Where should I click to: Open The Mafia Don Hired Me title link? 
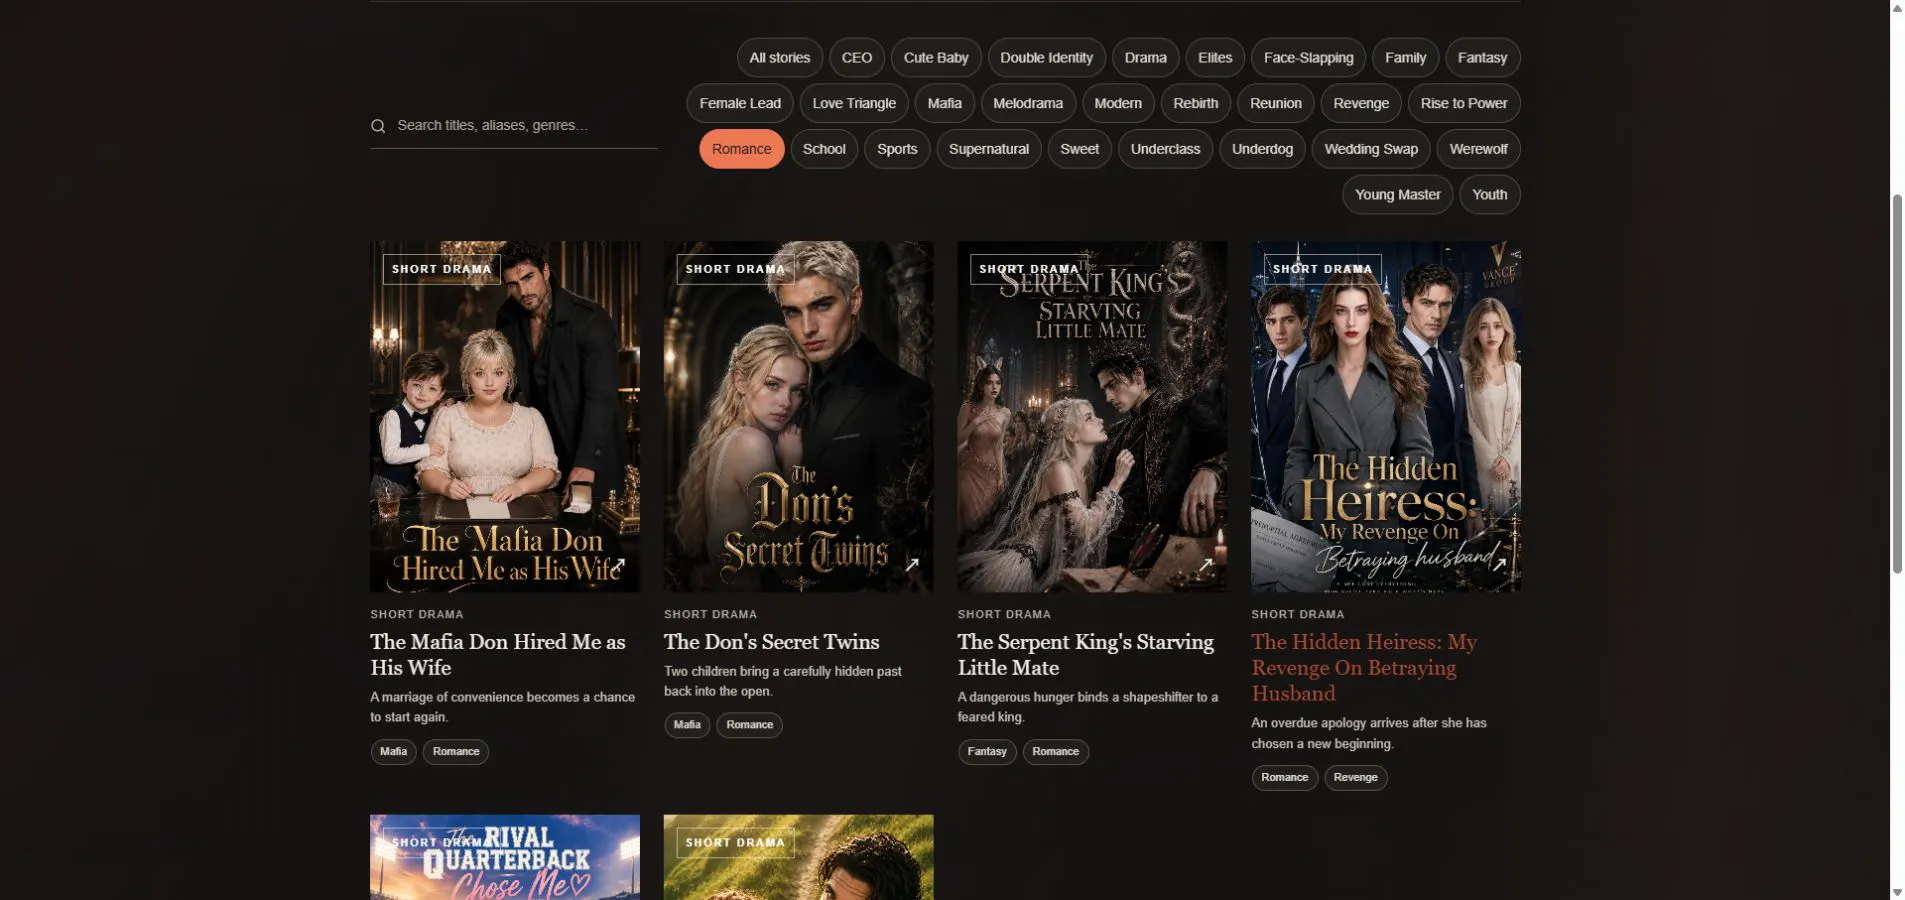[498, 655]
